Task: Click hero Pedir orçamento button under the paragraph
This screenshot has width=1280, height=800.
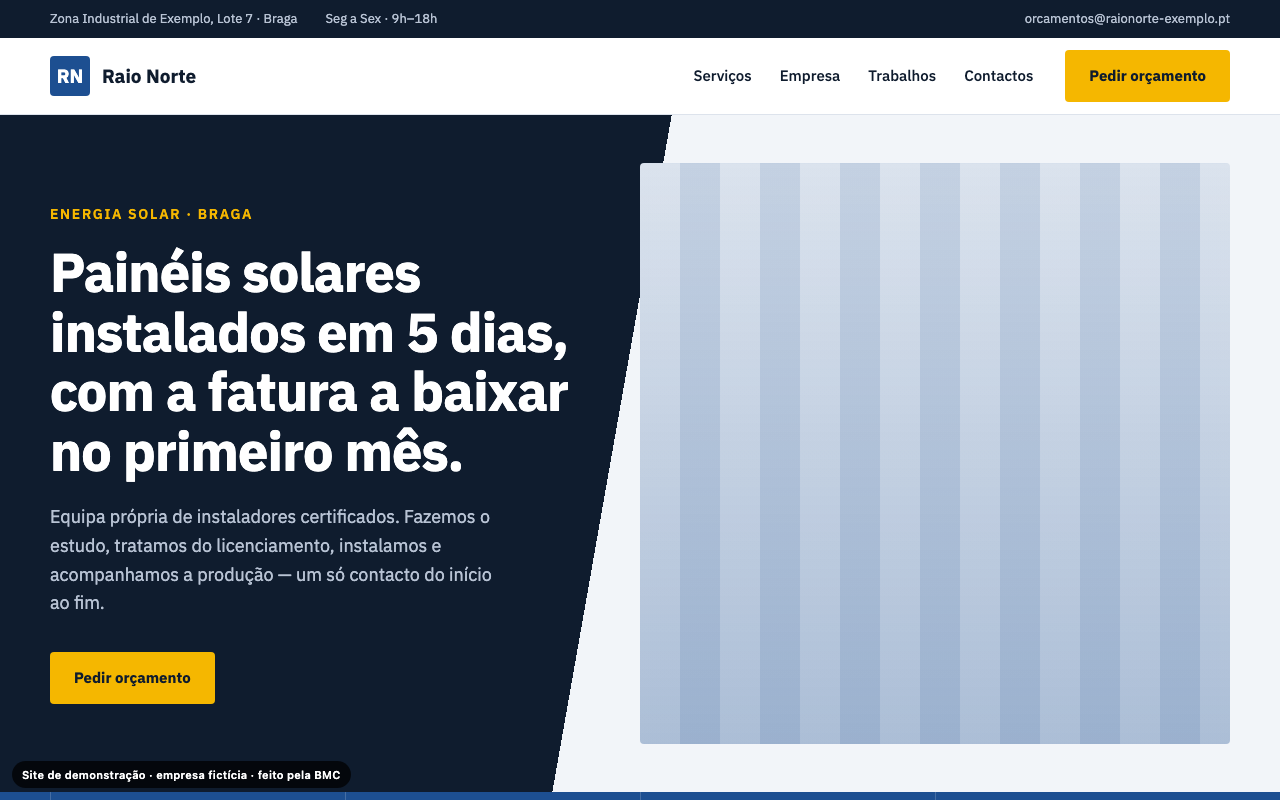Action: (x=132, y=678)
